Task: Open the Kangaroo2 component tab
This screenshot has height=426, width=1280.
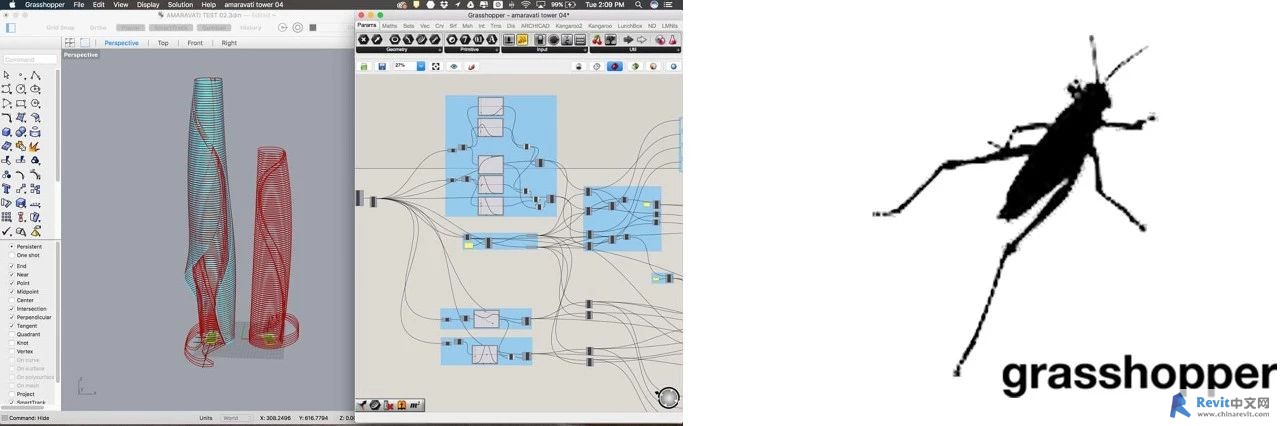Action: point(569,25)
